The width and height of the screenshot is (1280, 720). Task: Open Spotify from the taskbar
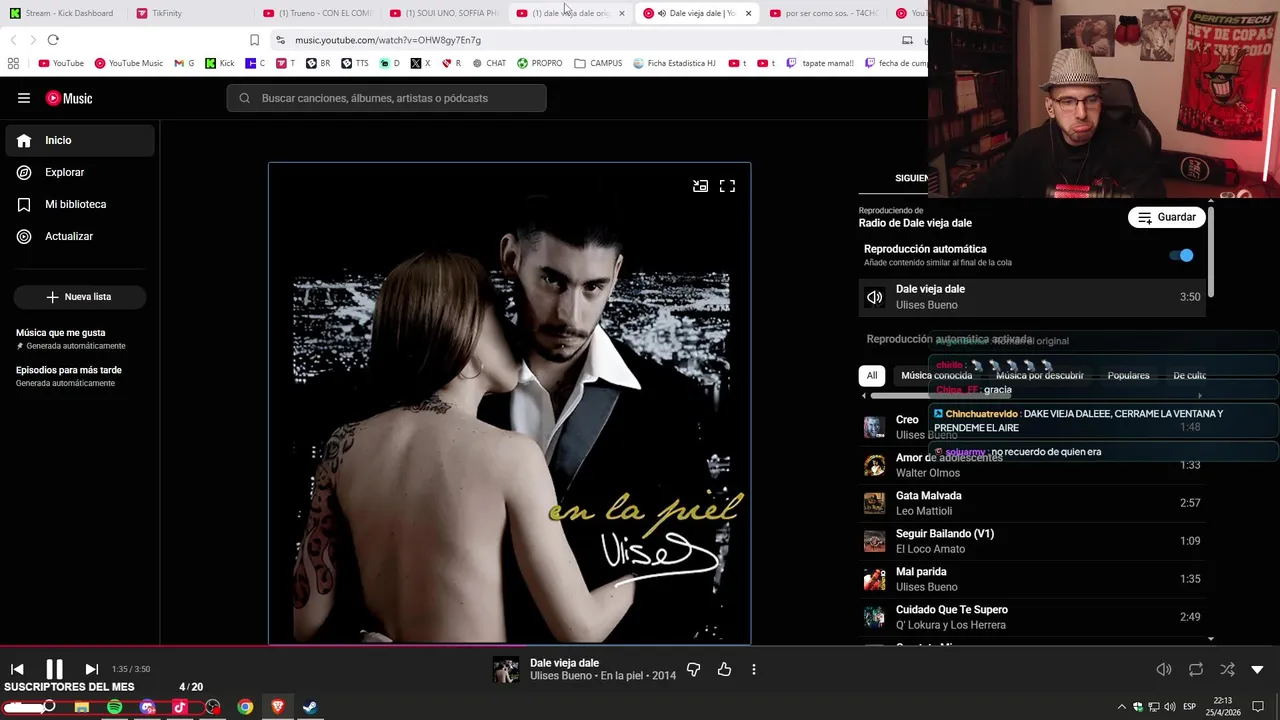pos(114,707)
